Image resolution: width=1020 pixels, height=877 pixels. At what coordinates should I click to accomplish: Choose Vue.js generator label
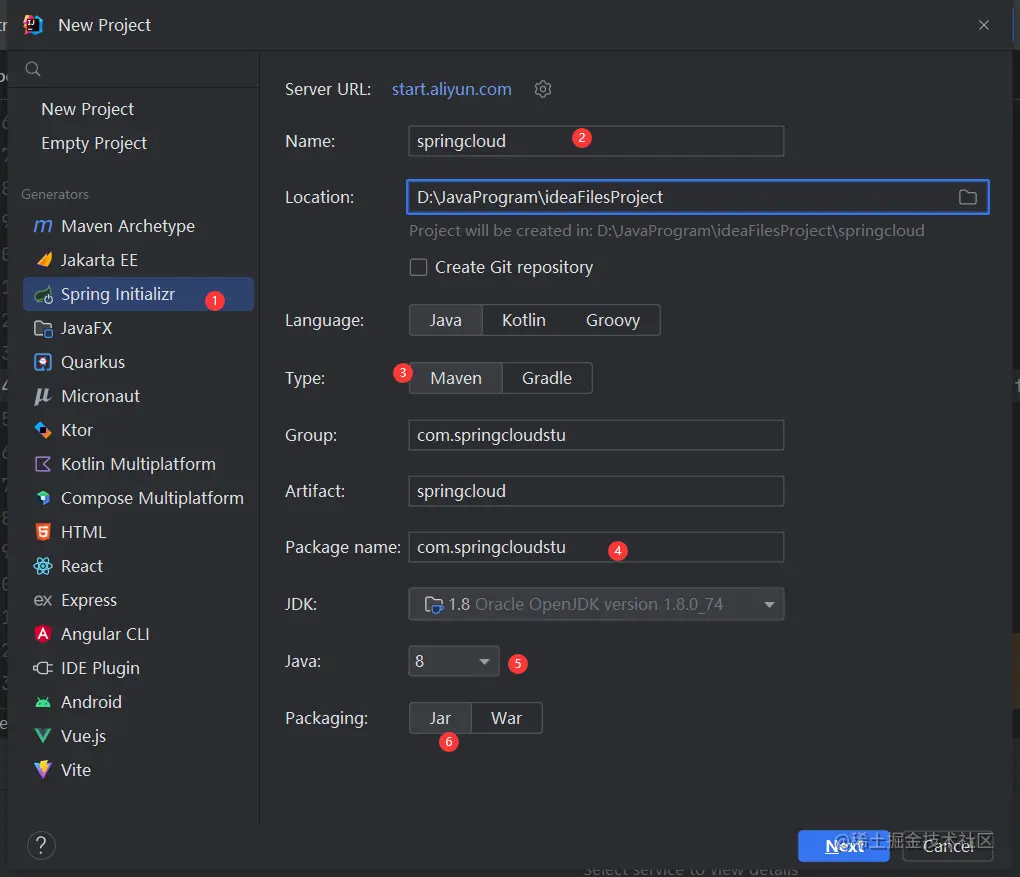coord(83,736)
